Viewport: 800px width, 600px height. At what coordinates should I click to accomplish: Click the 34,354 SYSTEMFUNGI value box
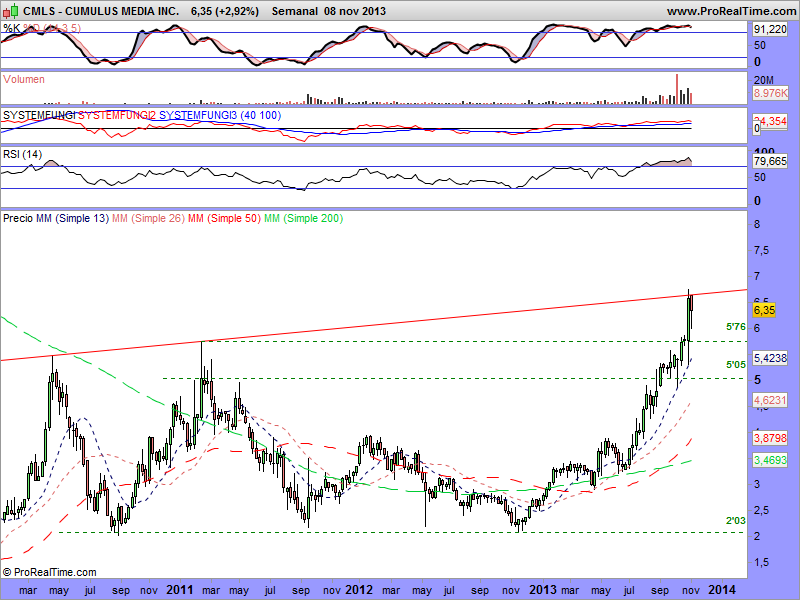point(770,121)
